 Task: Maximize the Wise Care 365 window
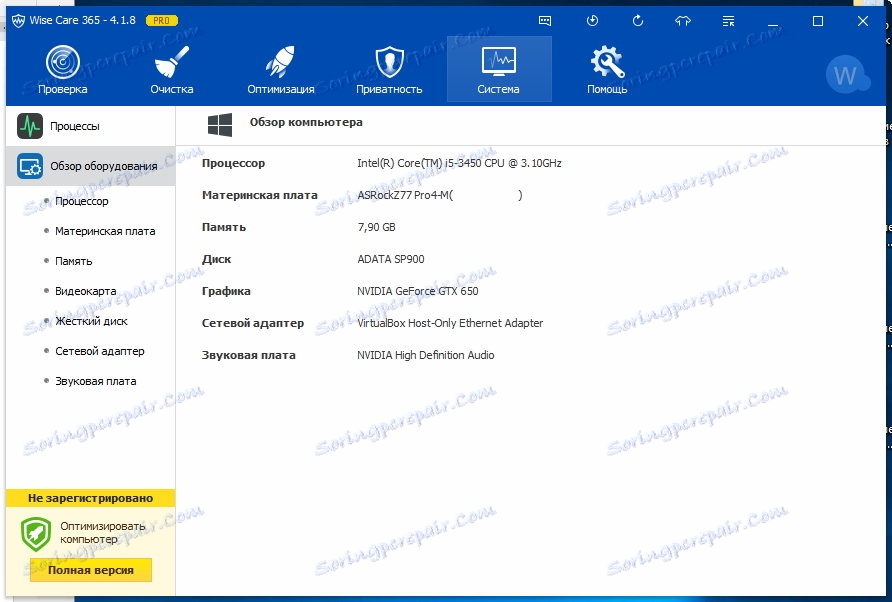click(817, 21)
